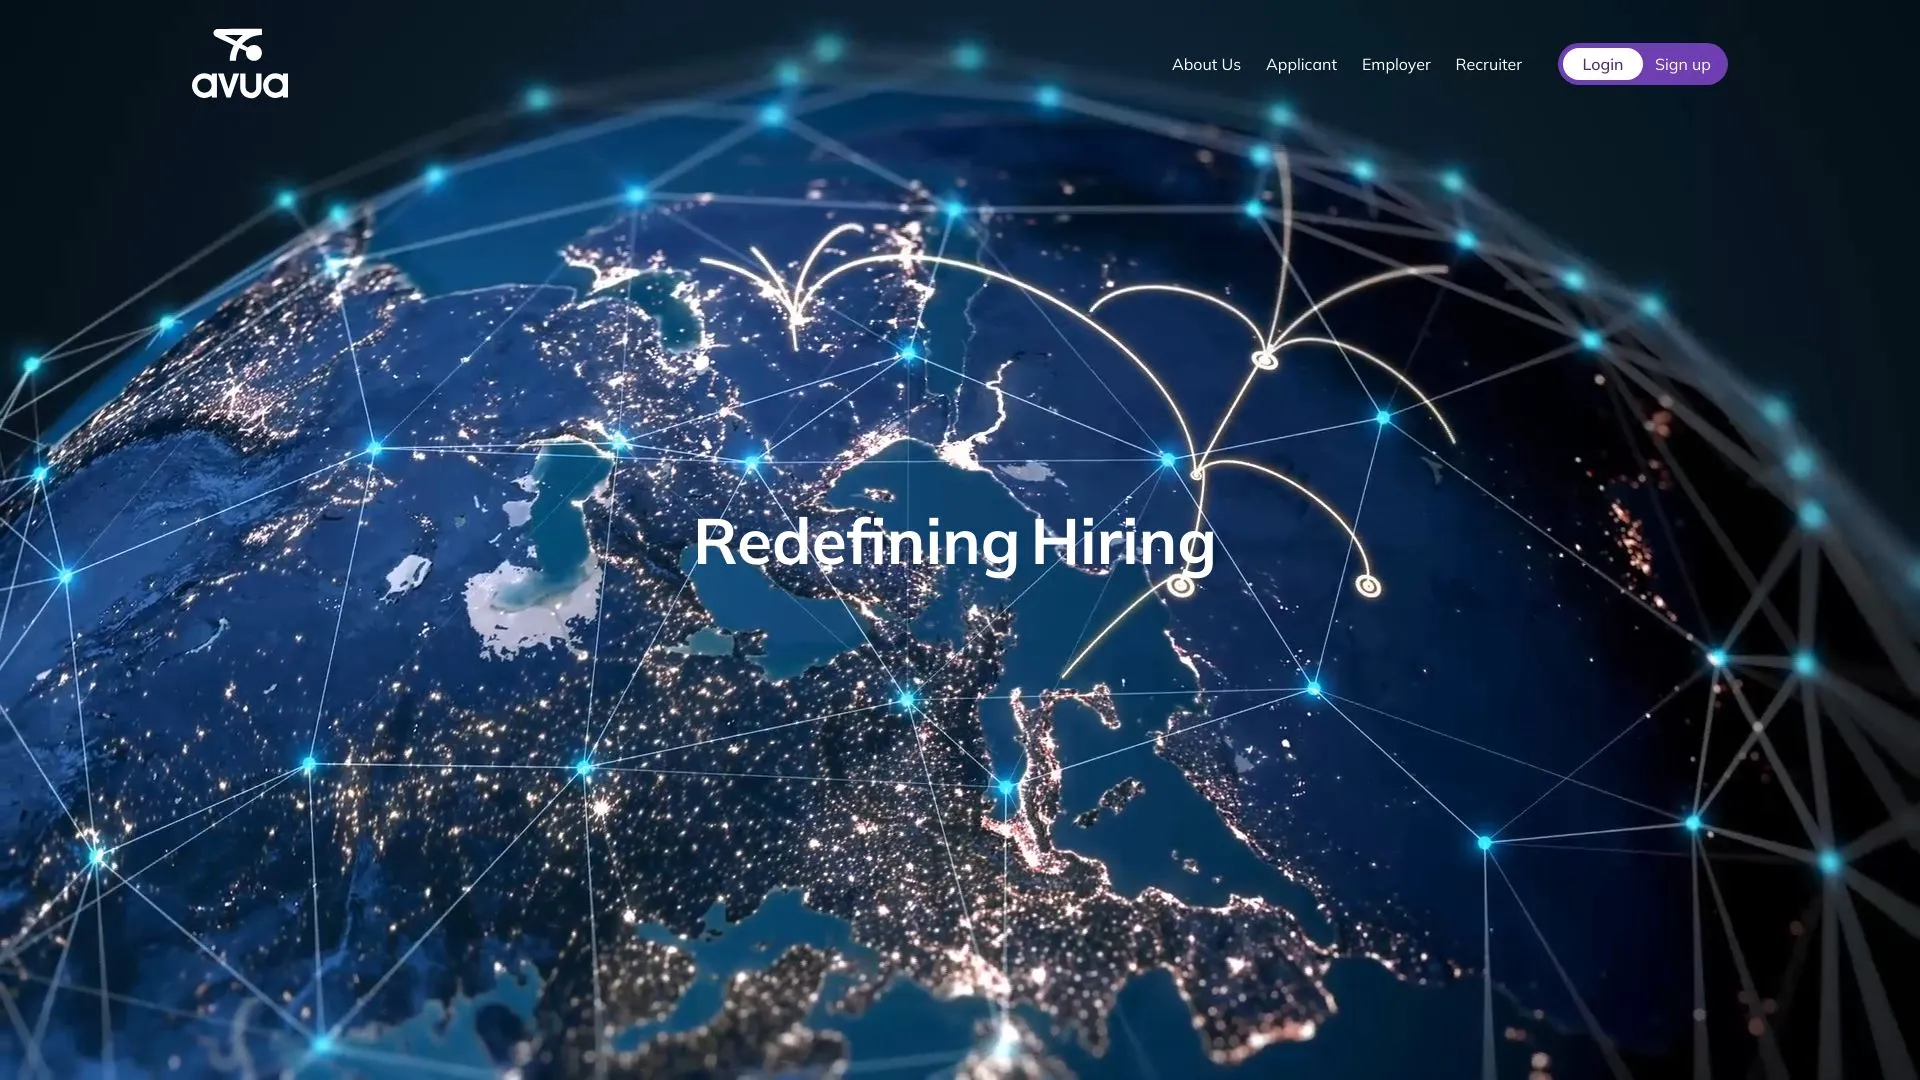Open Employer from the top navigation
The width and height of the screenshot is (1920, 1080).
click(x=1396, y=64)
